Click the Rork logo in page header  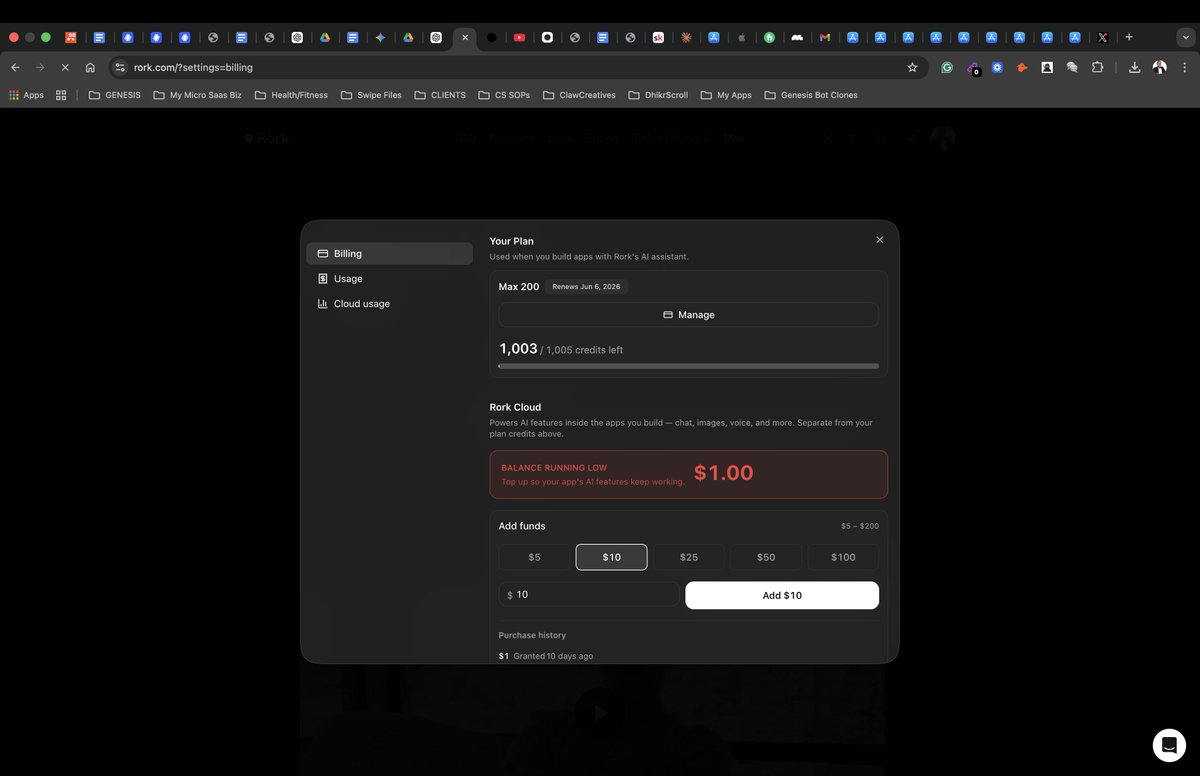[x=266, y=138]
